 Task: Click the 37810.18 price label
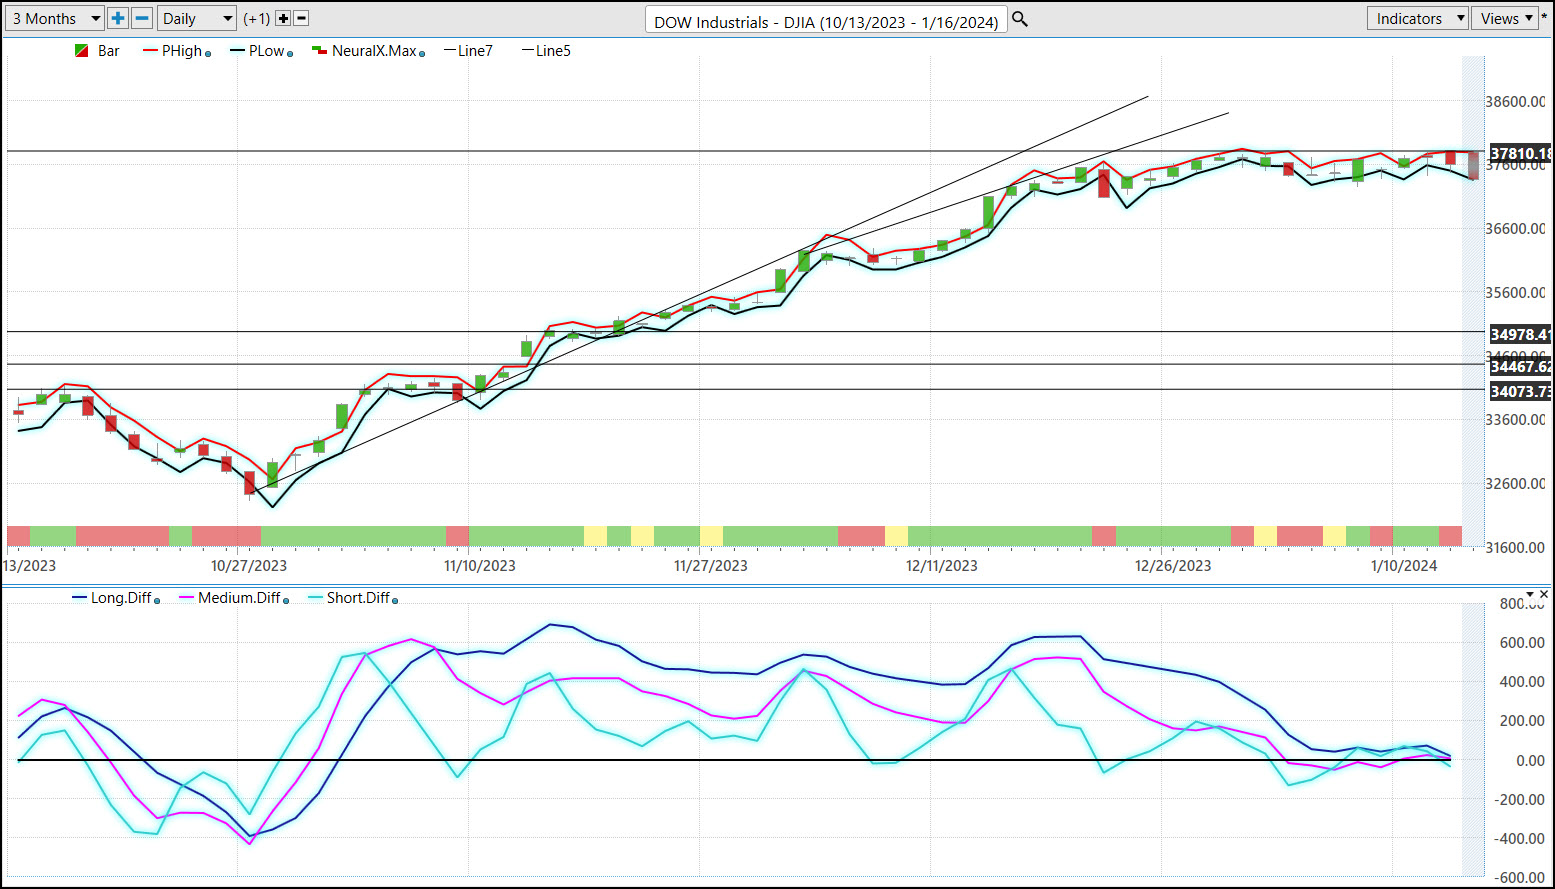point(1520,153)
